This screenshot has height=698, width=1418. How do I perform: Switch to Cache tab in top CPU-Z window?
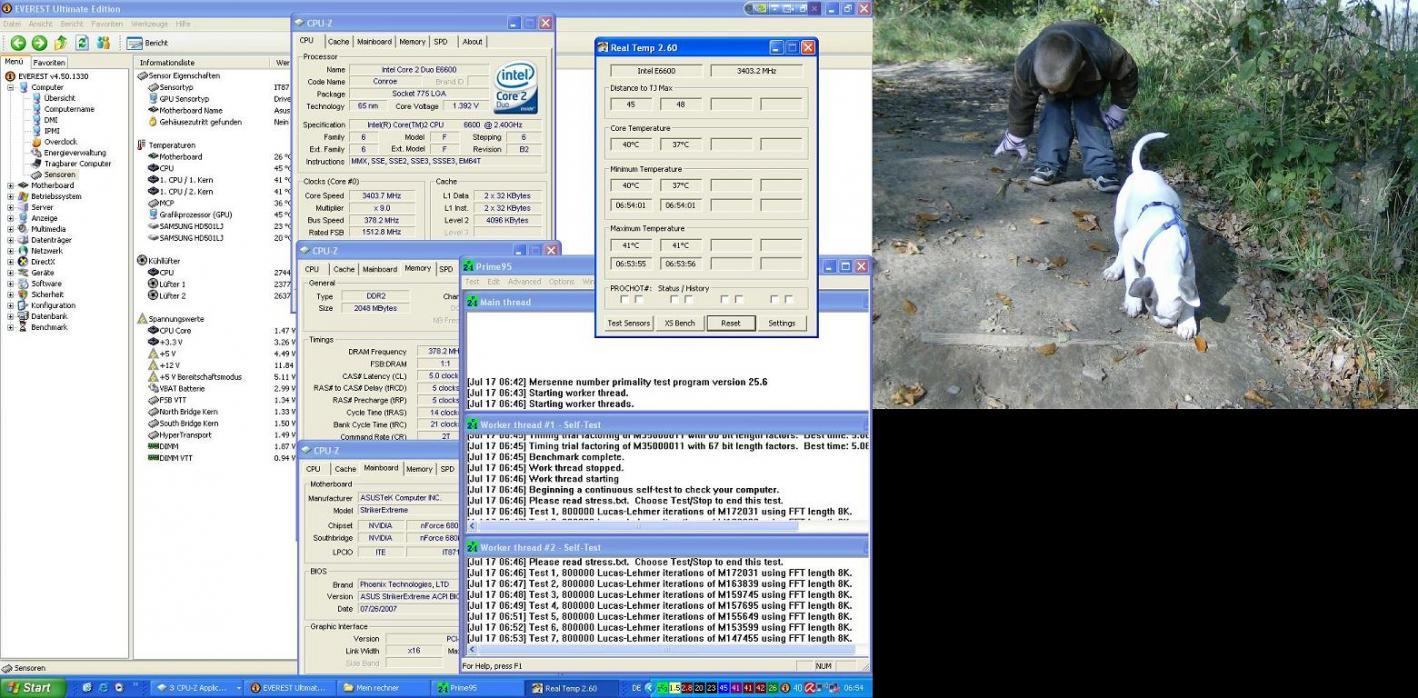[x=339, y=42]
